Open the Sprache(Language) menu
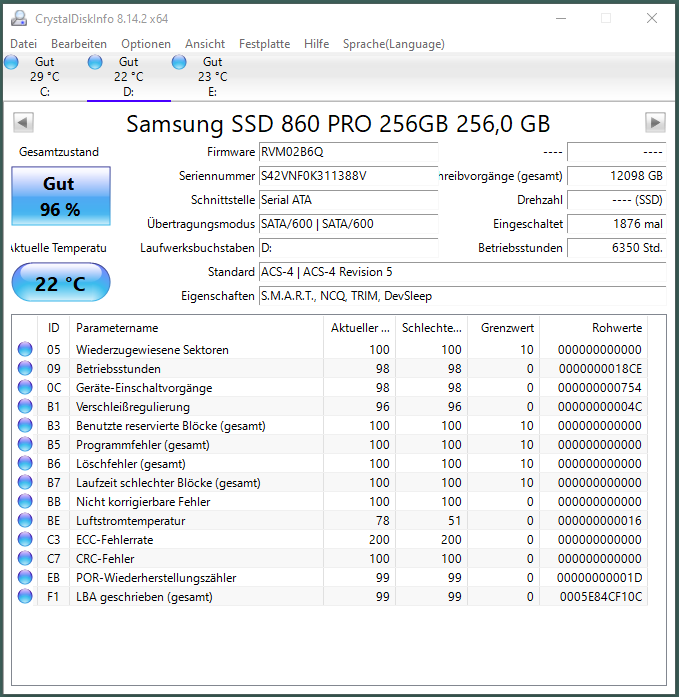Image resolution: width=679 pixels, height=697 pixels. [393, 44]
